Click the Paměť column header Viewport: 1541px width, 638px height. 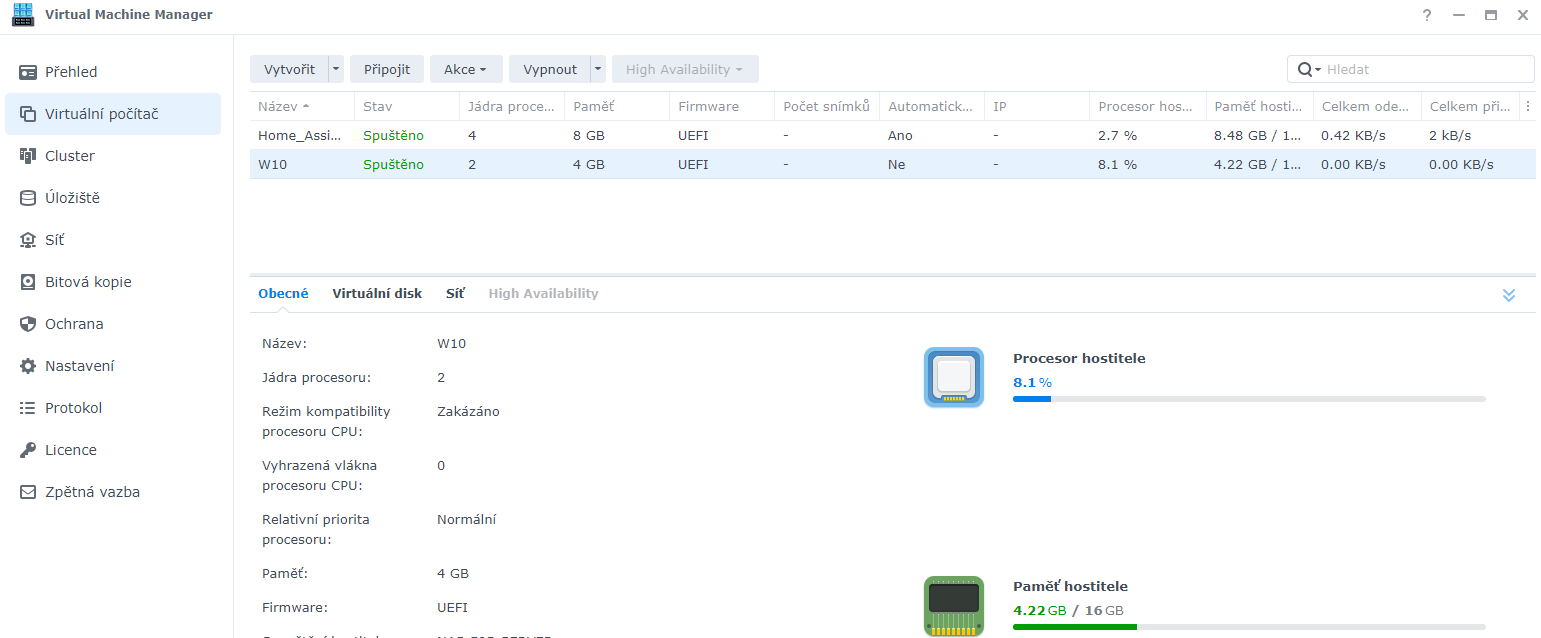click(616, 106)
